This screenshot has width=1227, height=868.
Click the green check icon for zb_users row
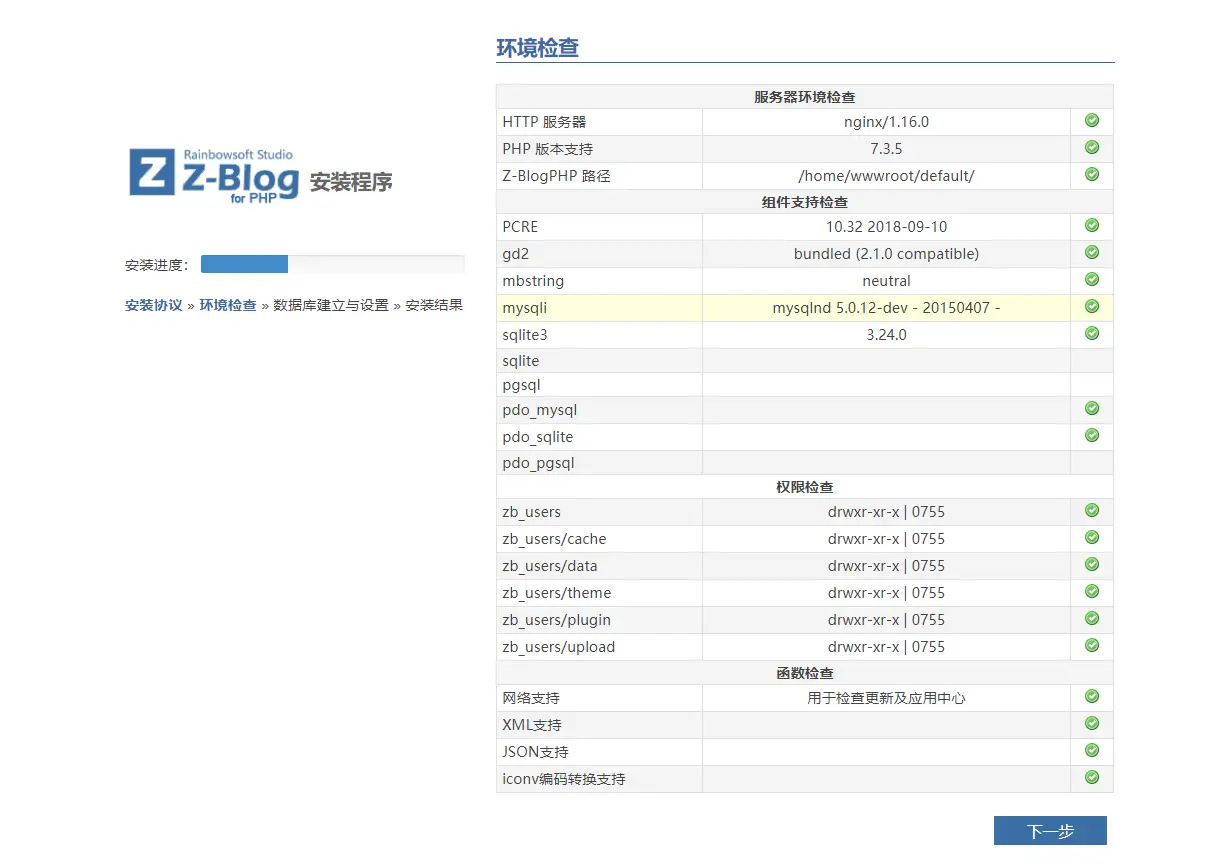[1092, 510]
